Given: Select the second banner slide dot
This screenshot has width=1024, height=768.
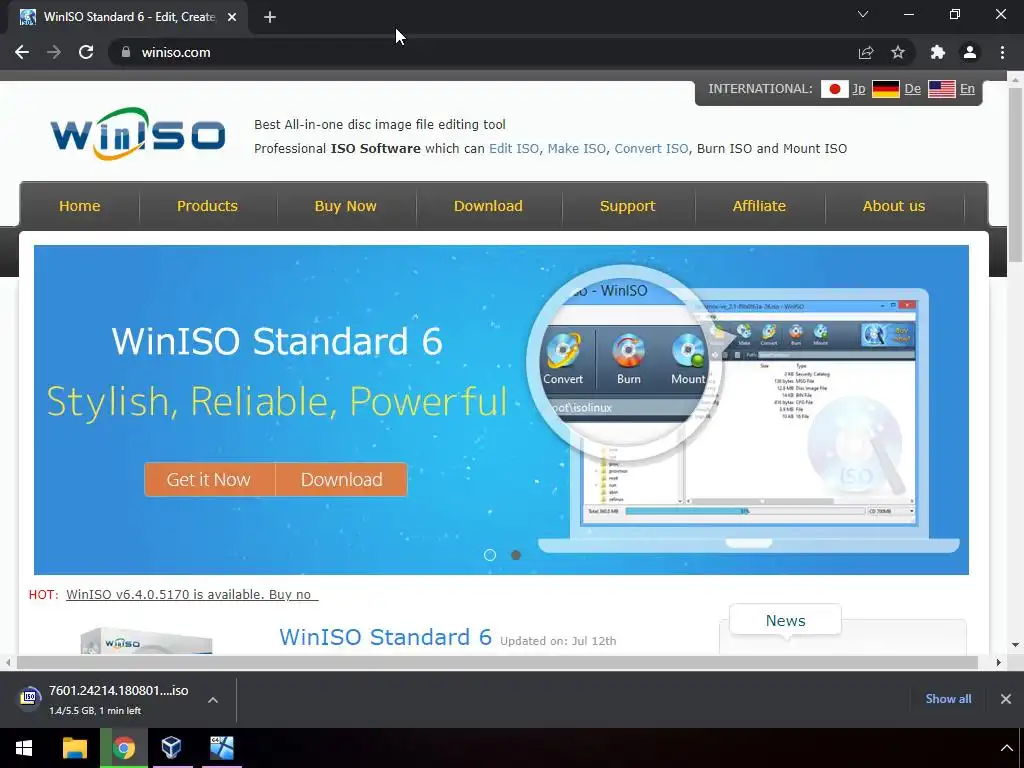Looking at the screenshot, I should pos(516,555).
